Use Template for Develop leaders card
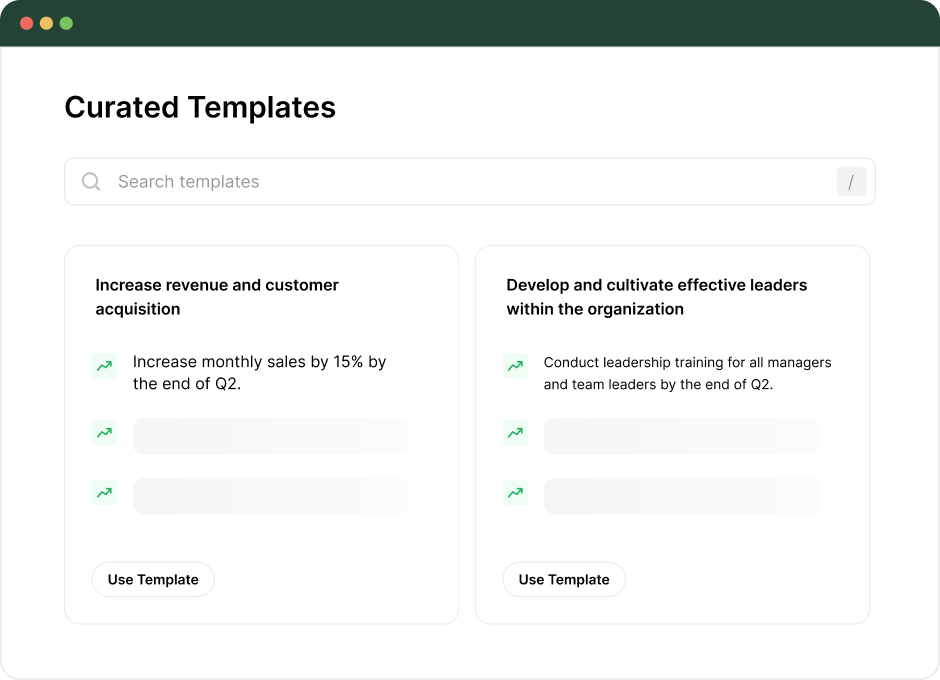Image resolution: width=940 pixels, height=680 pixels. tap(564, 579)
